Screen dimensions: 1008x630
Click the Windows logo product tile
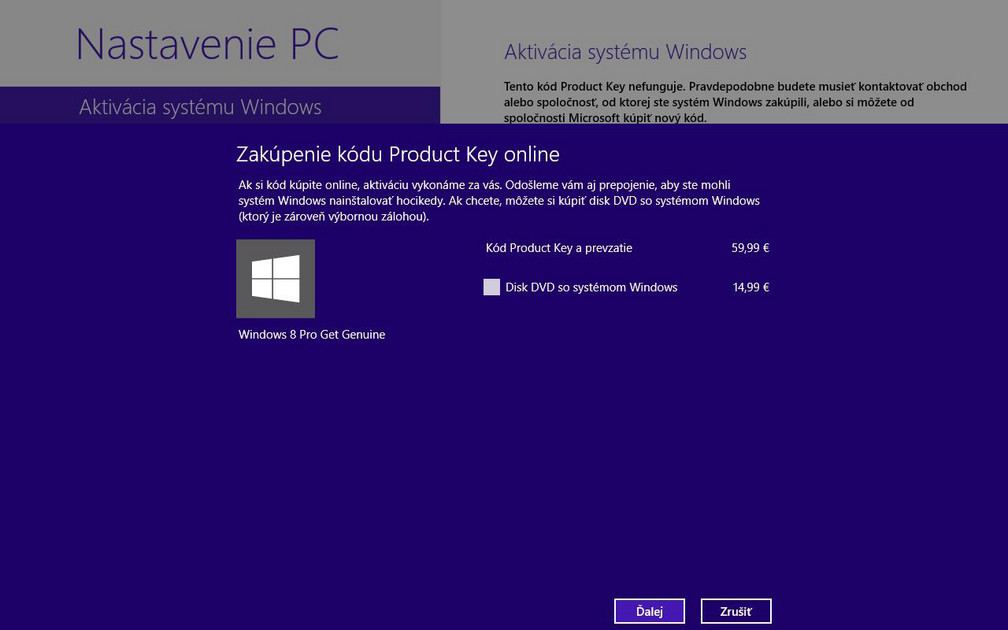[275, 278]
